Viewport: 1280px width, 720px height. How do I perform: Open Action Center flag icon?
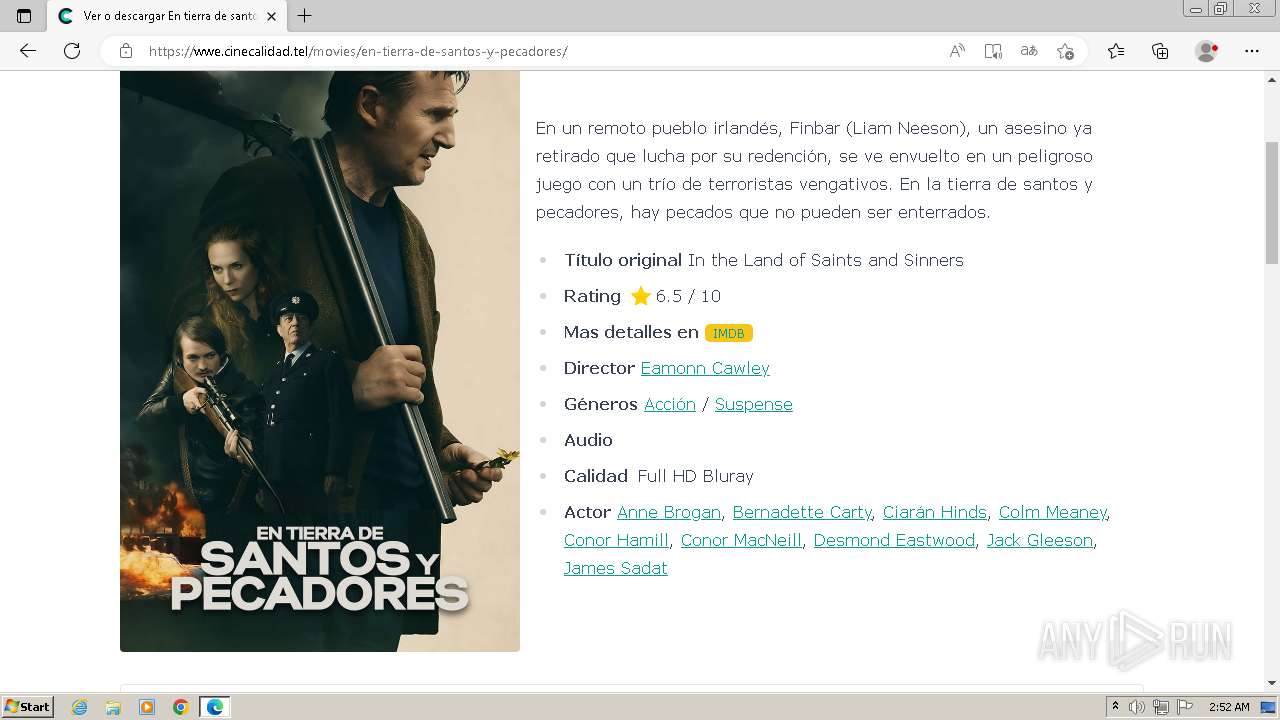coord(1185,707)
